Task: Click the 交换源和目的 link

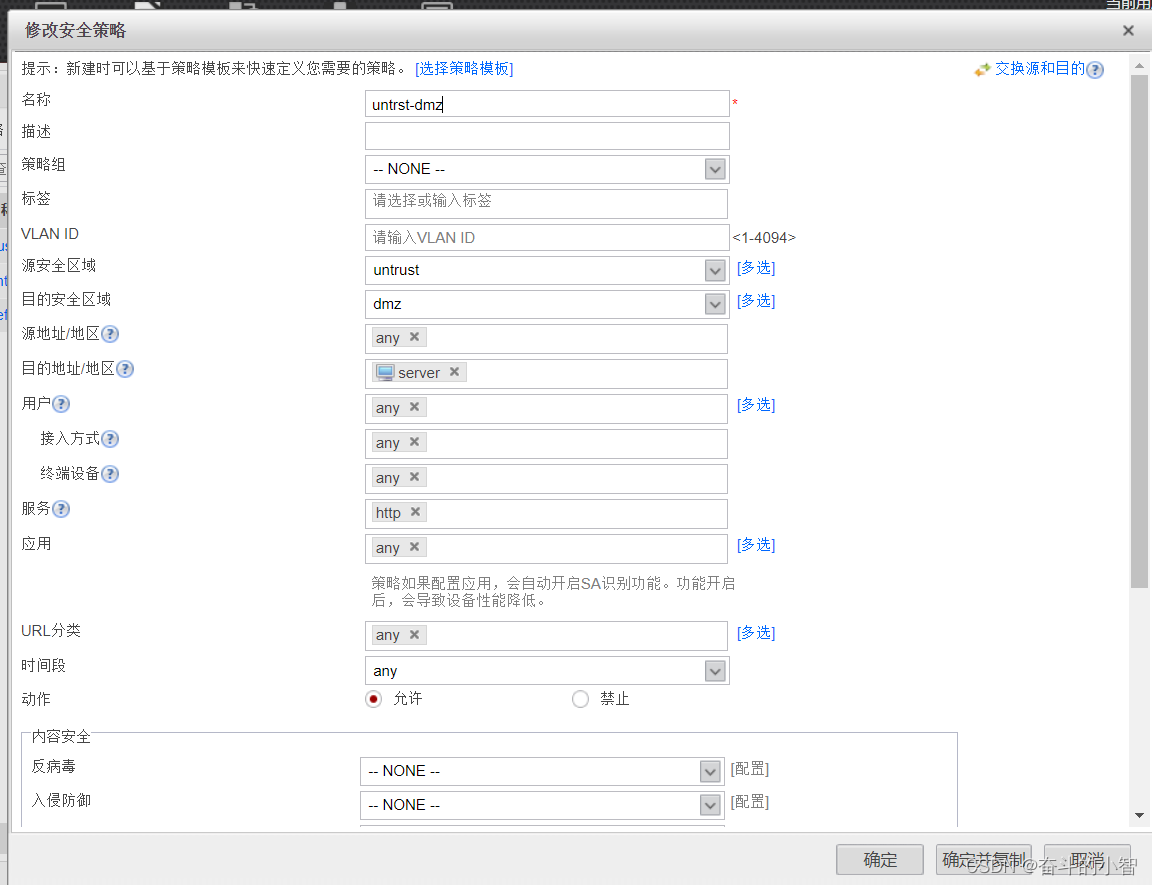Action: click(x=1040, y=68)
